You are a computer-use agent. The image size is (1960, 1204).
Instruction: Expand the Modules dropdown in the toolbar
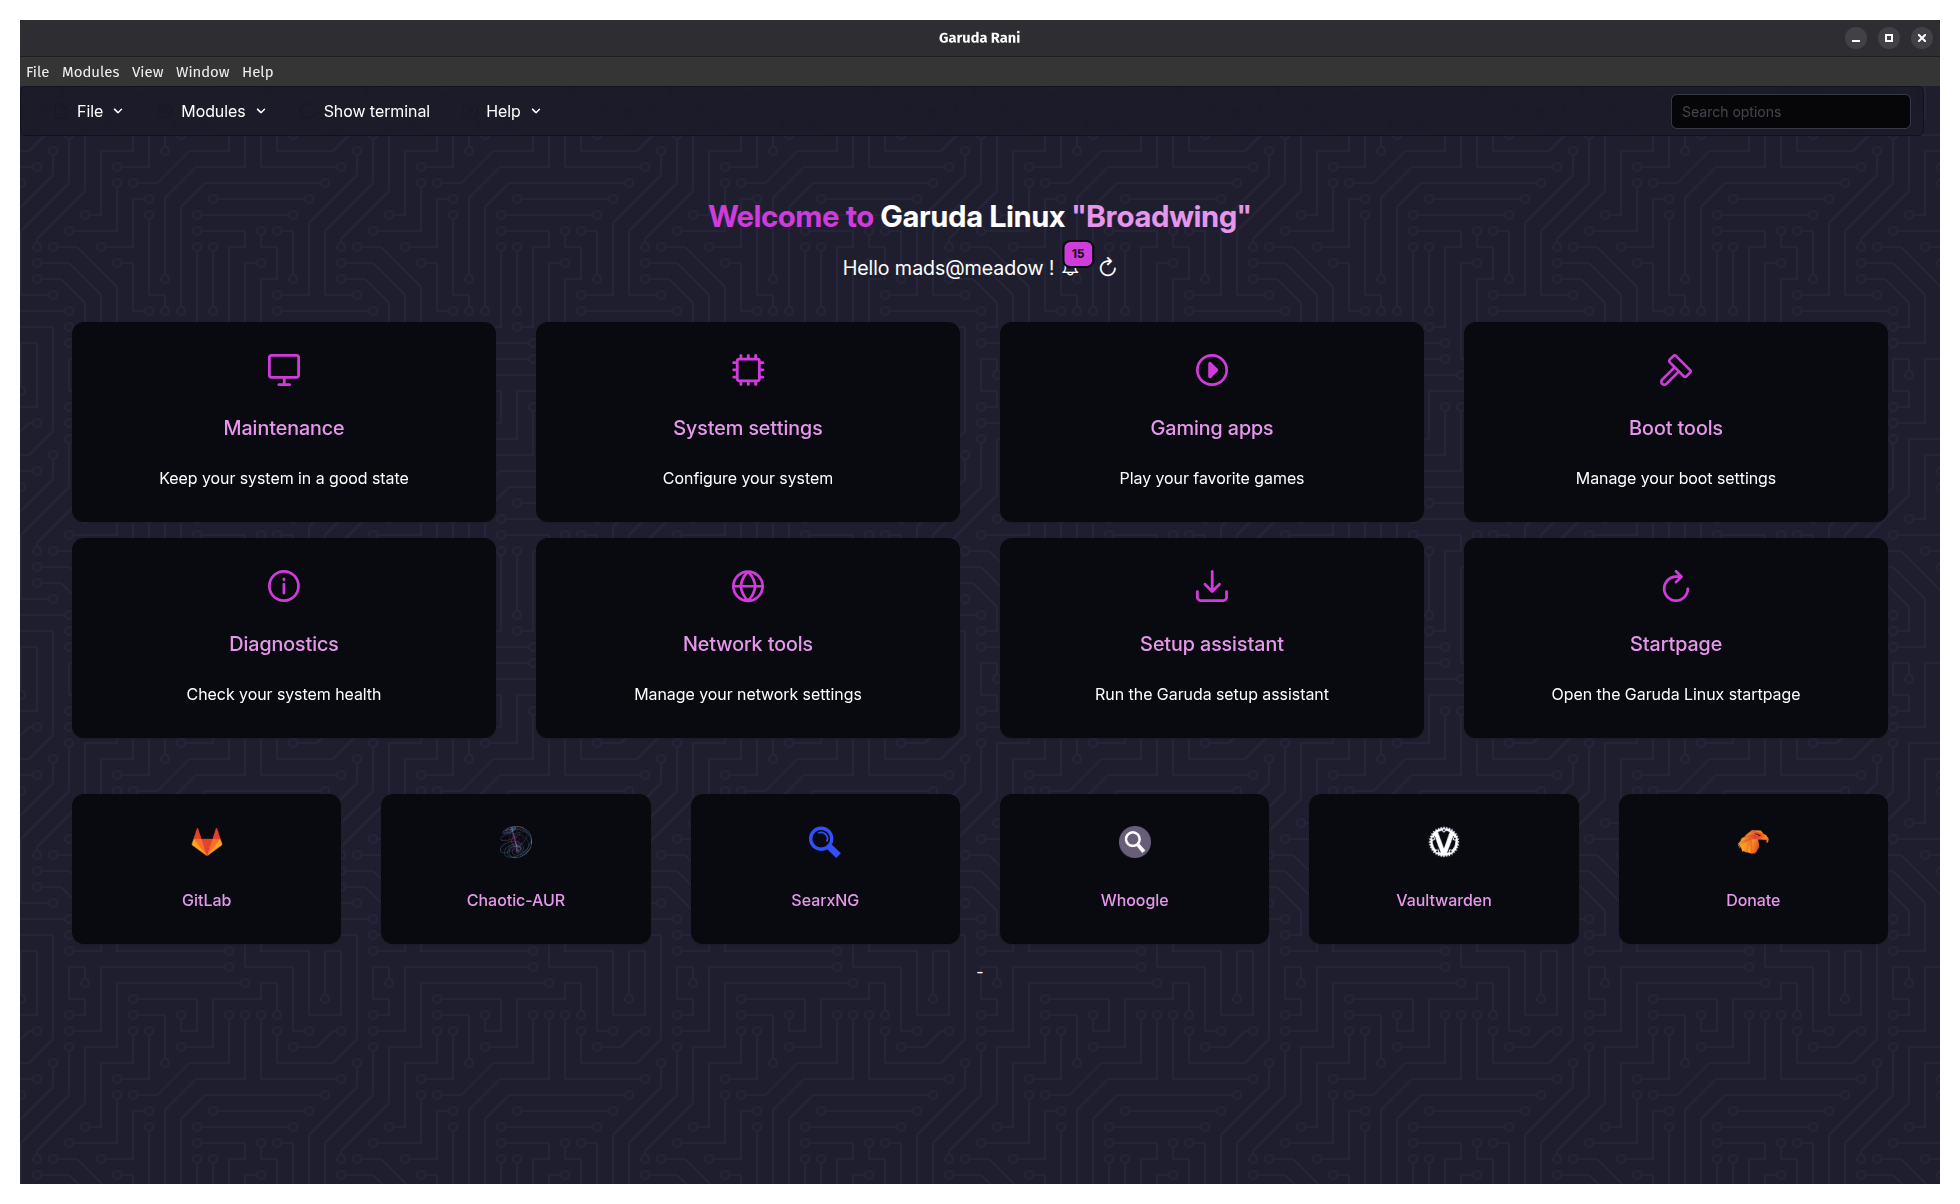223,111
